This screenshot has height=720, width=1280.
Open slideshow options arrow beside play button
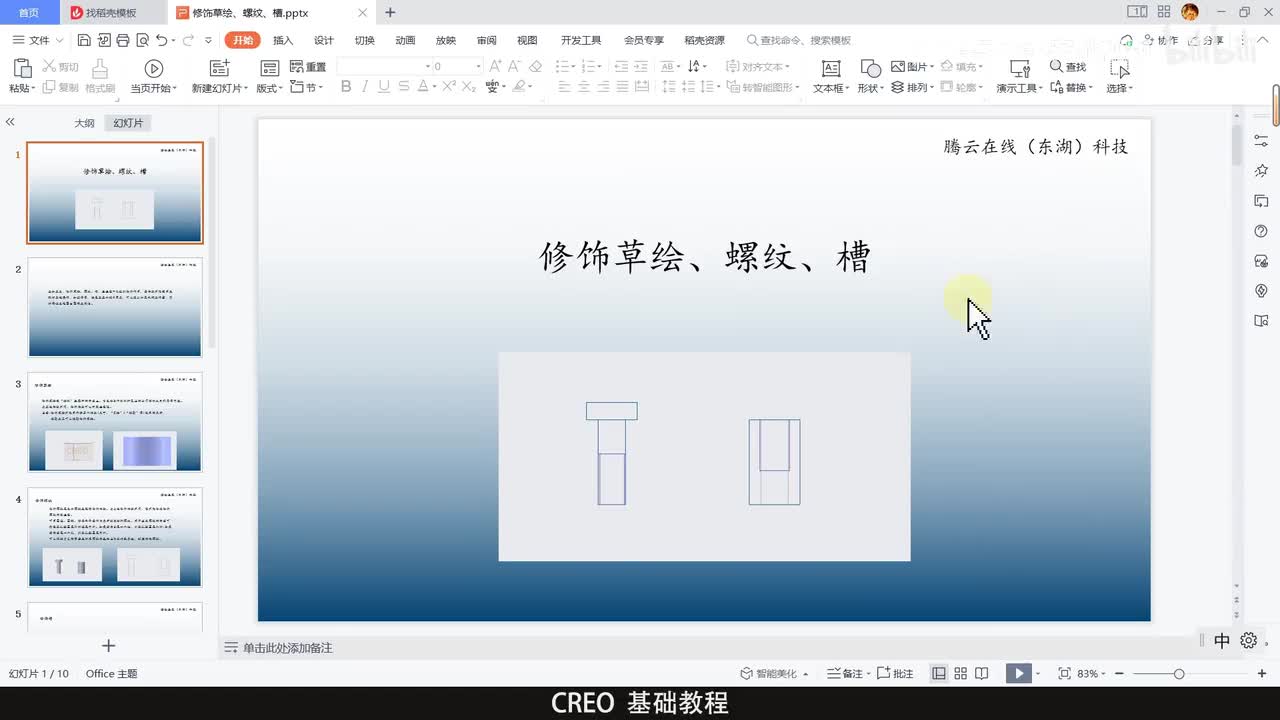pos(1038,674)
